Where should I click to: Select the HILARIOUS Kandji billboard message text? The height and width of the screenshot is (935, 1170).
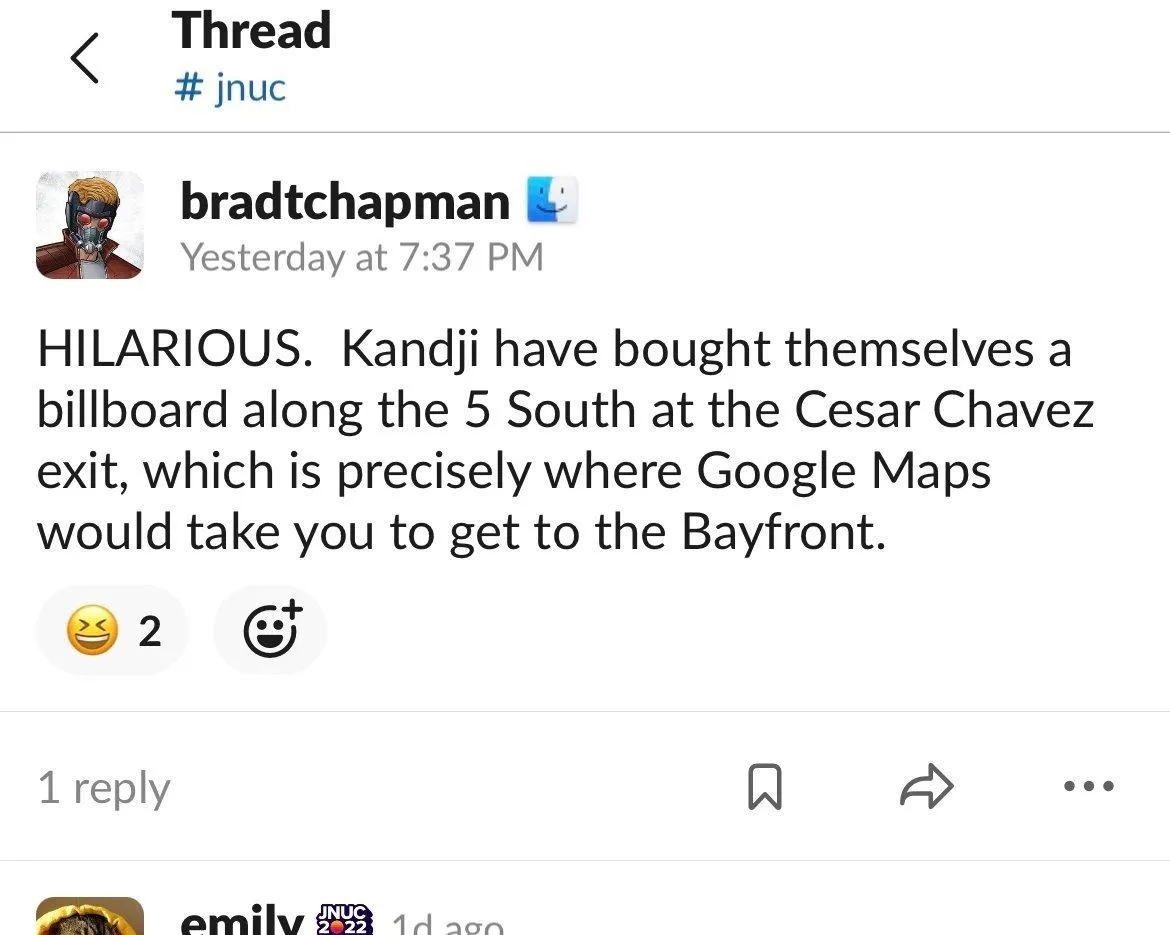(566, 440)
